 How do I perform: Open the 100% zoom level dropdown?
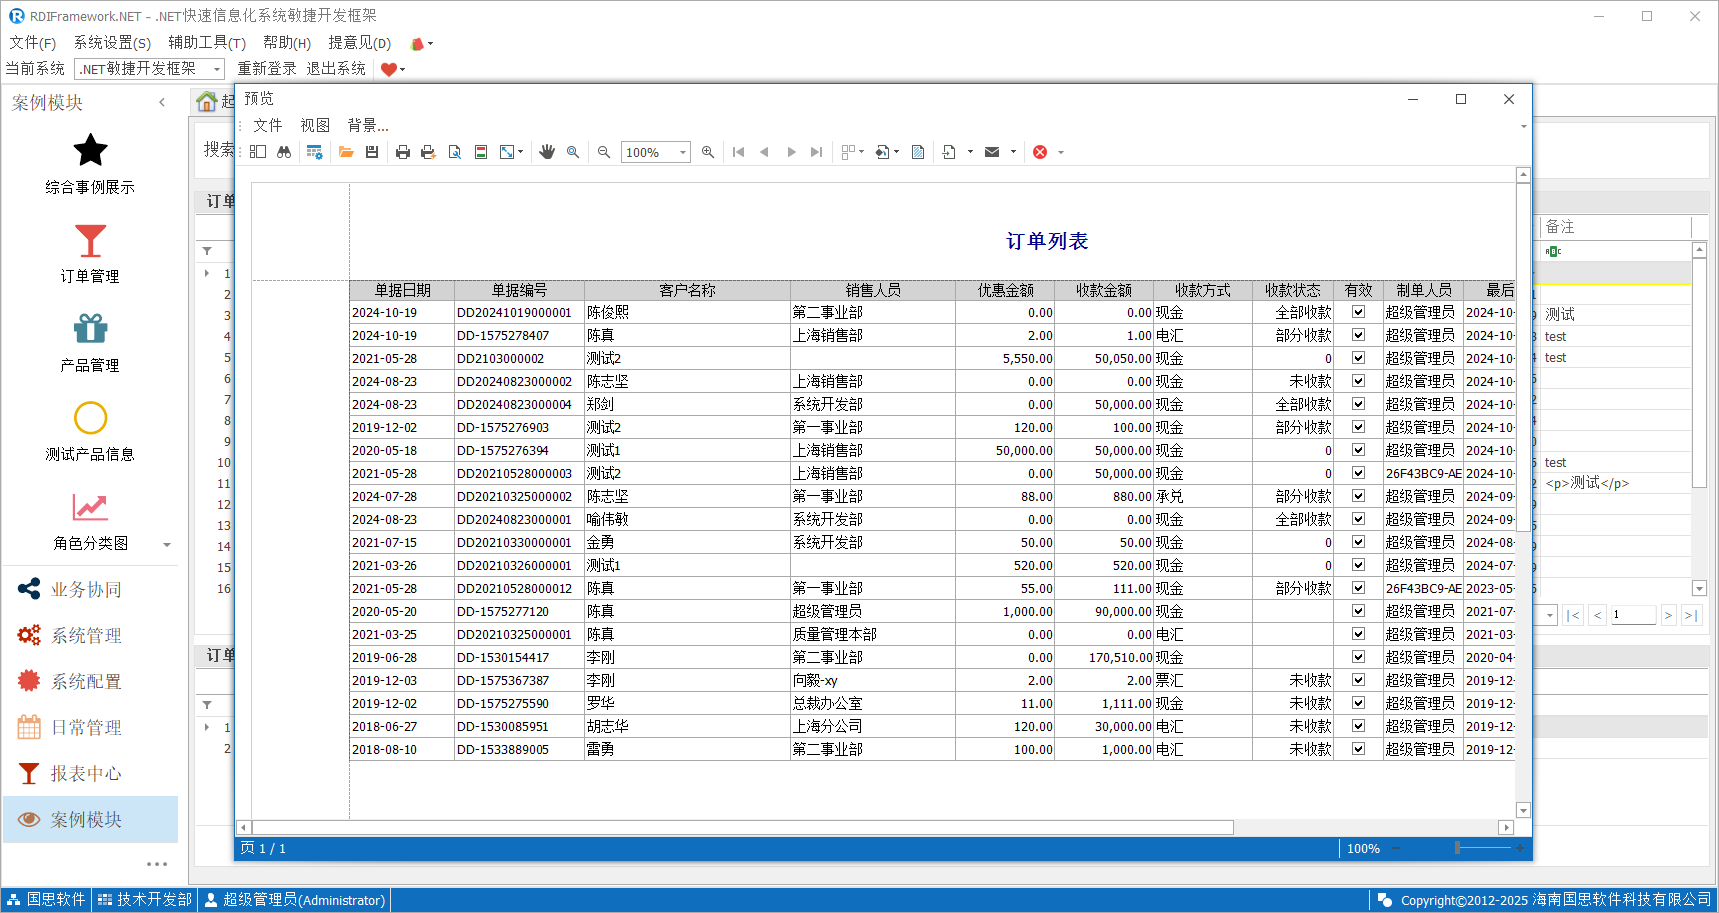tap(683, 153)
